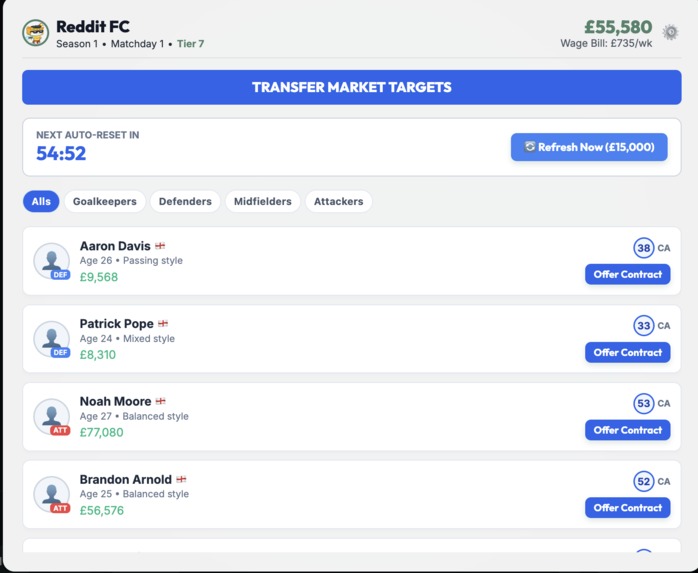
Task: Click the 38 CA rating badge
Action: point(644,248)
